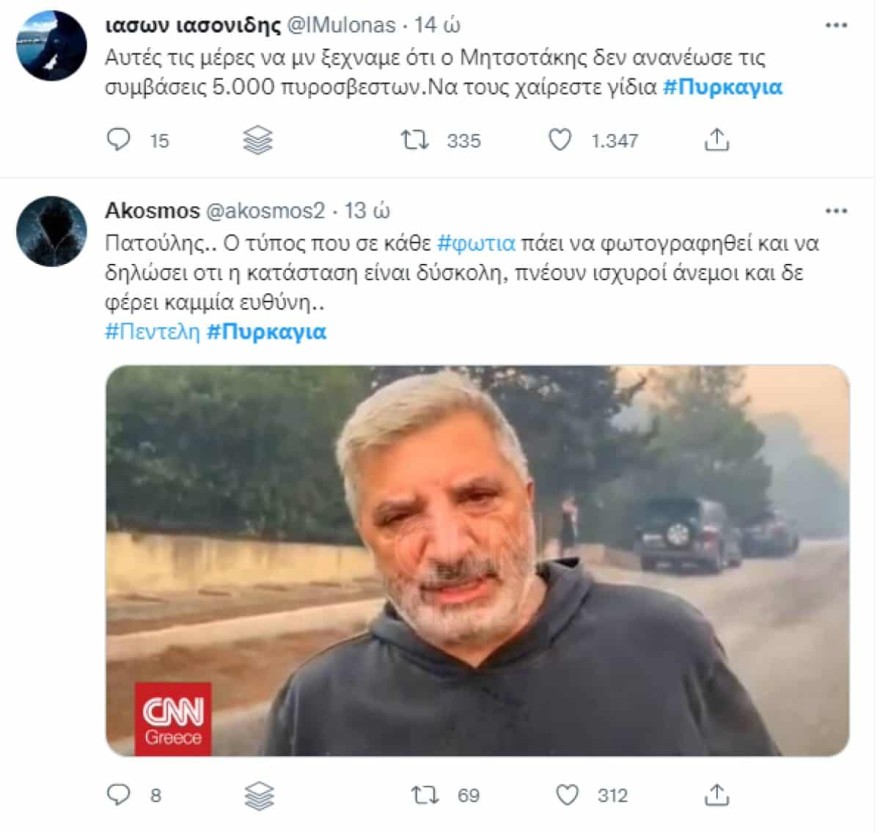Open more options on the Akosmos tweet
The width and height of the screenshot is (880, 833).
(x=836, y=211)
